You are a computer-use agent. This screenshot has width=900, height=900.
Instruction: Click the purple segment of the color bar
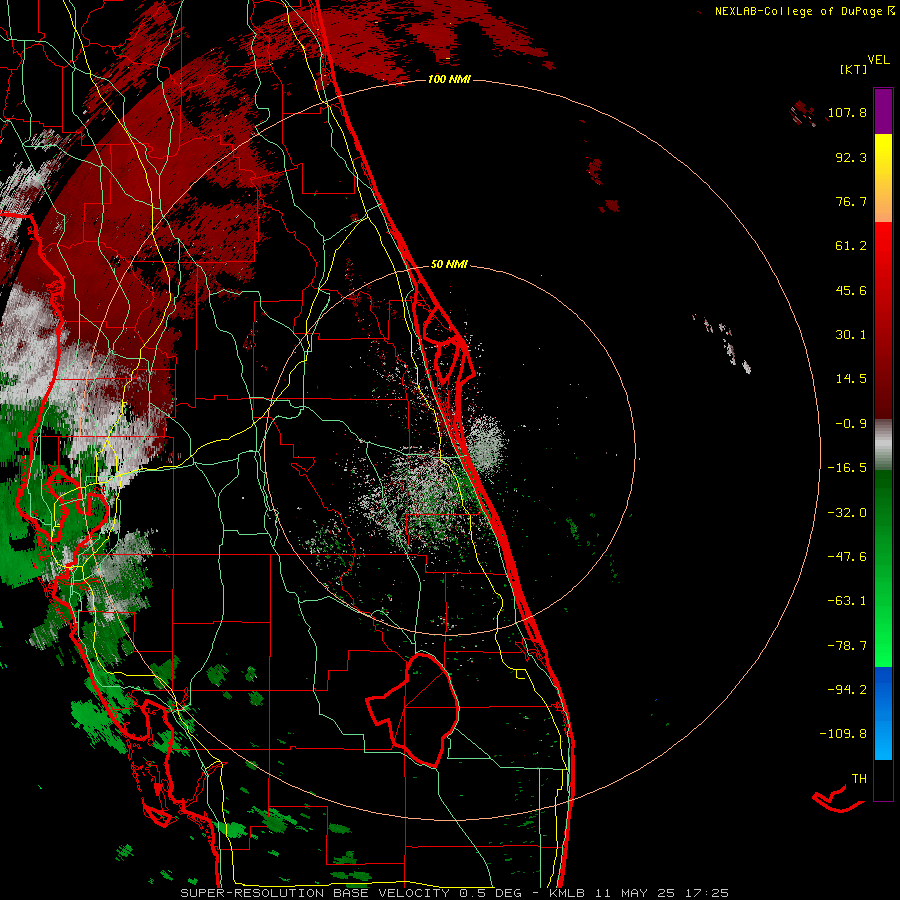point(883,111)
